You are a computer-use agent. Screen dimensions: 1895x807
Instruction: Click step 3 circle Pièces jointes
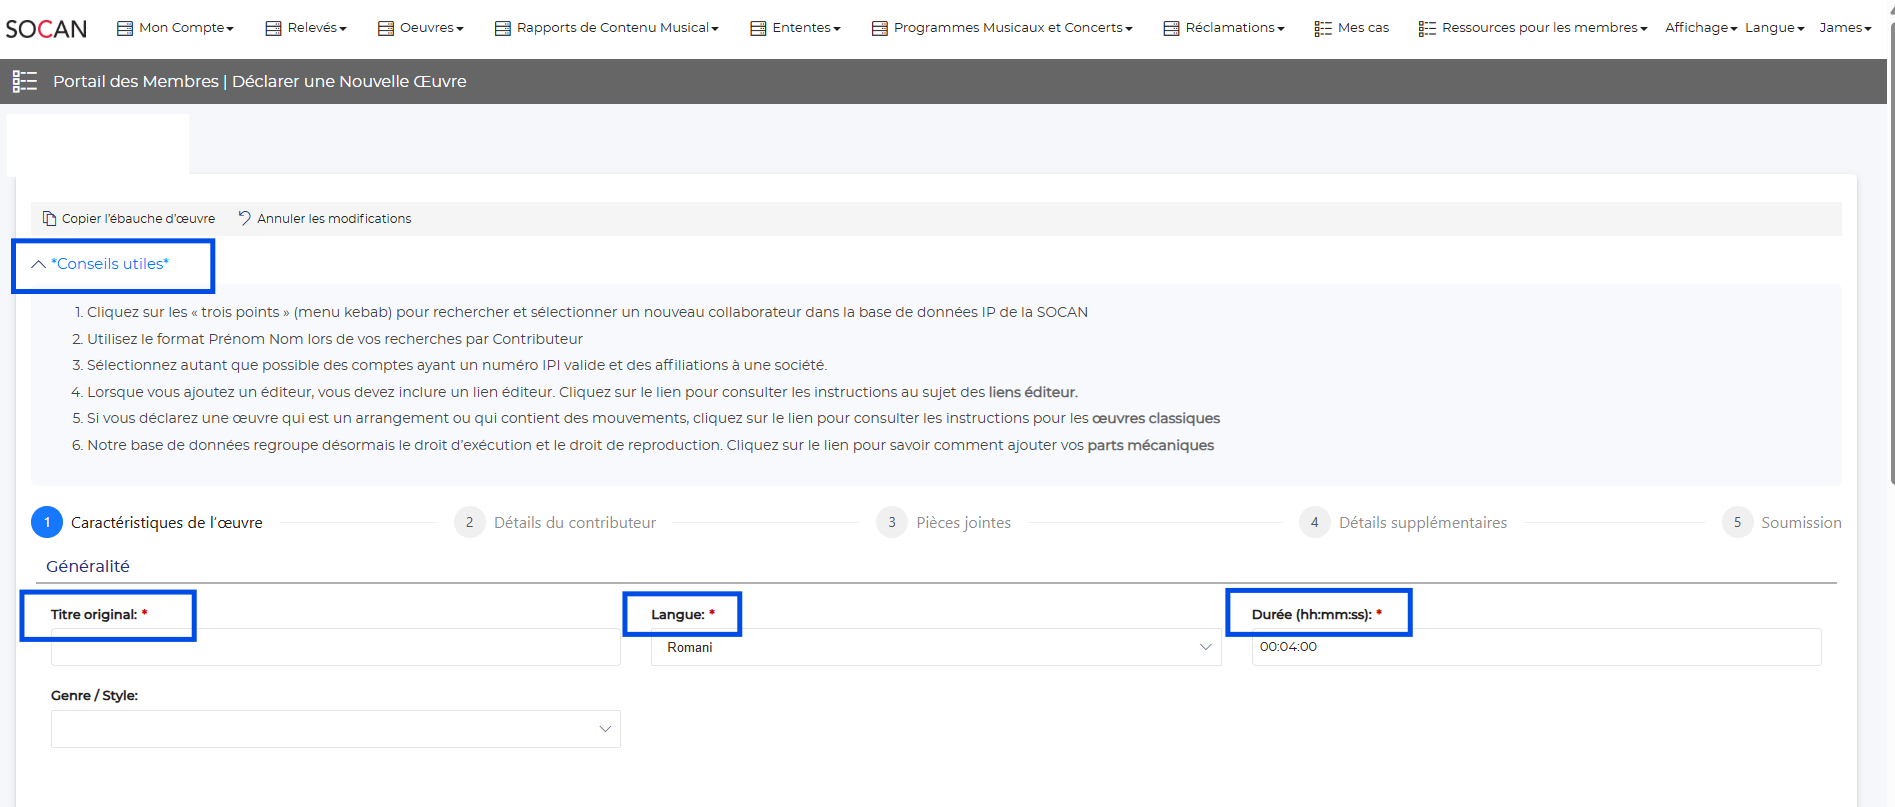click(891, 522)
